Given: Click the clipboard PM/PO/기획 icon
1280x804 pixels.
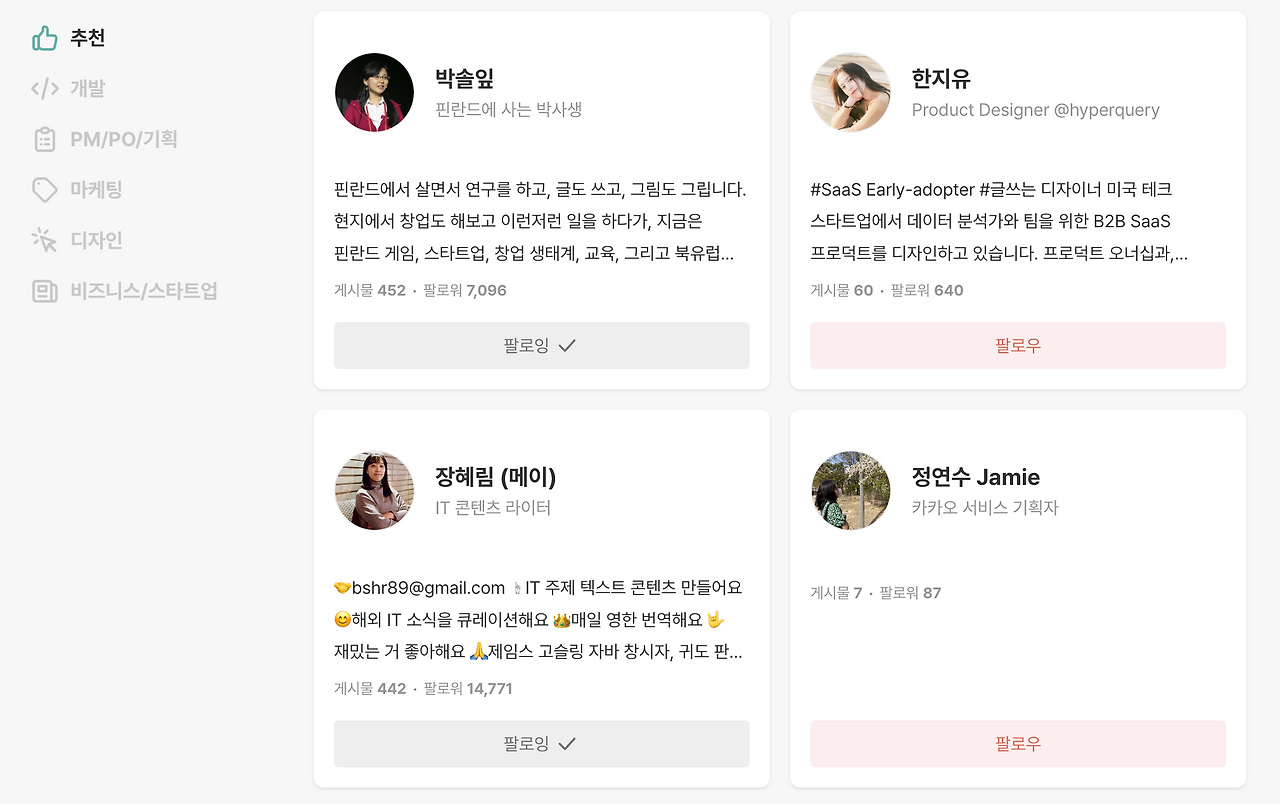Looking at the screenshot, I should pyautogui.click(x=45, y=139).
